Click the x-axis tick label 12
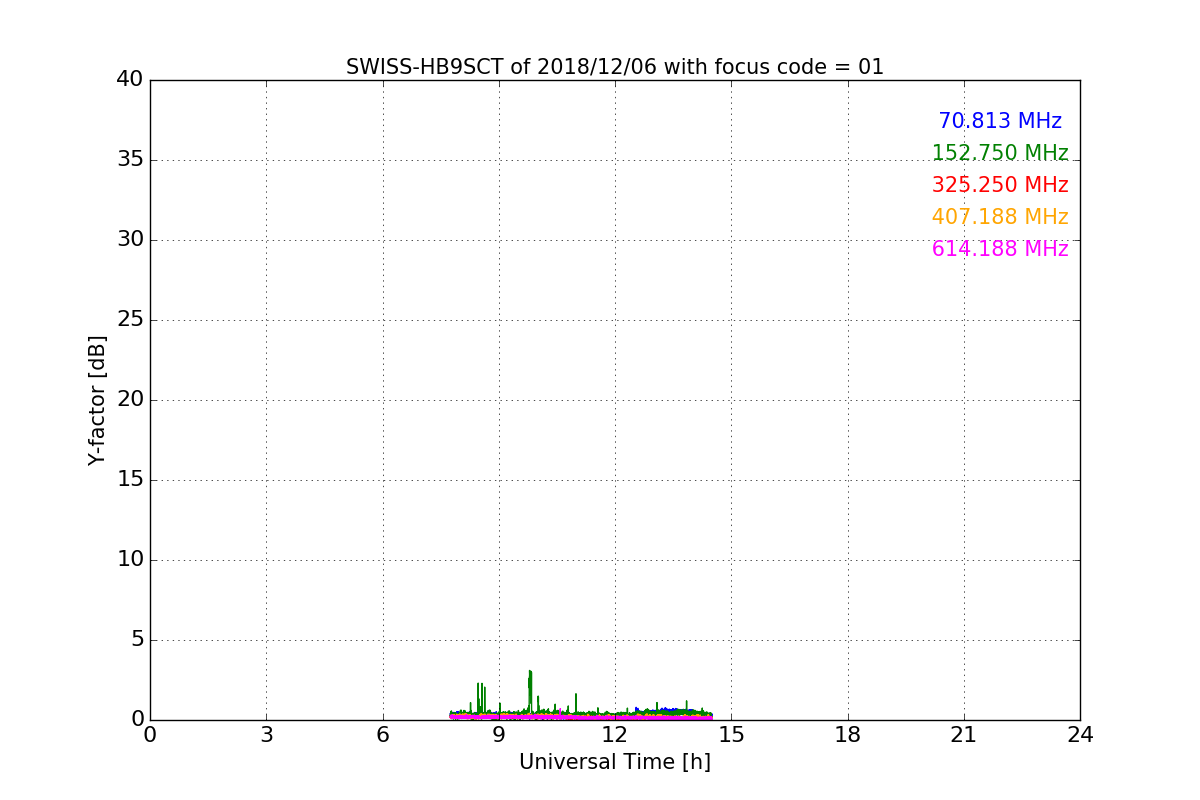 pos(615,735)
